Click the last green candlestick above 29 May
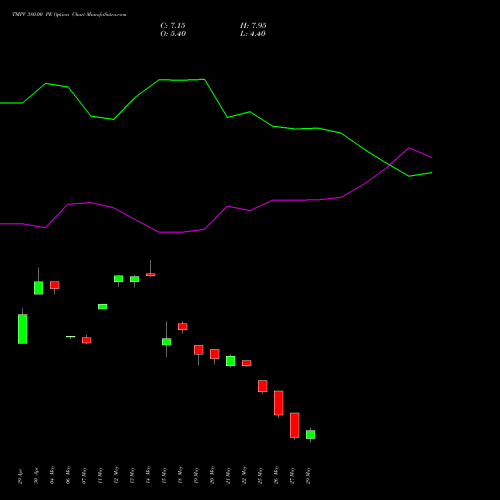 coord(311,434)
